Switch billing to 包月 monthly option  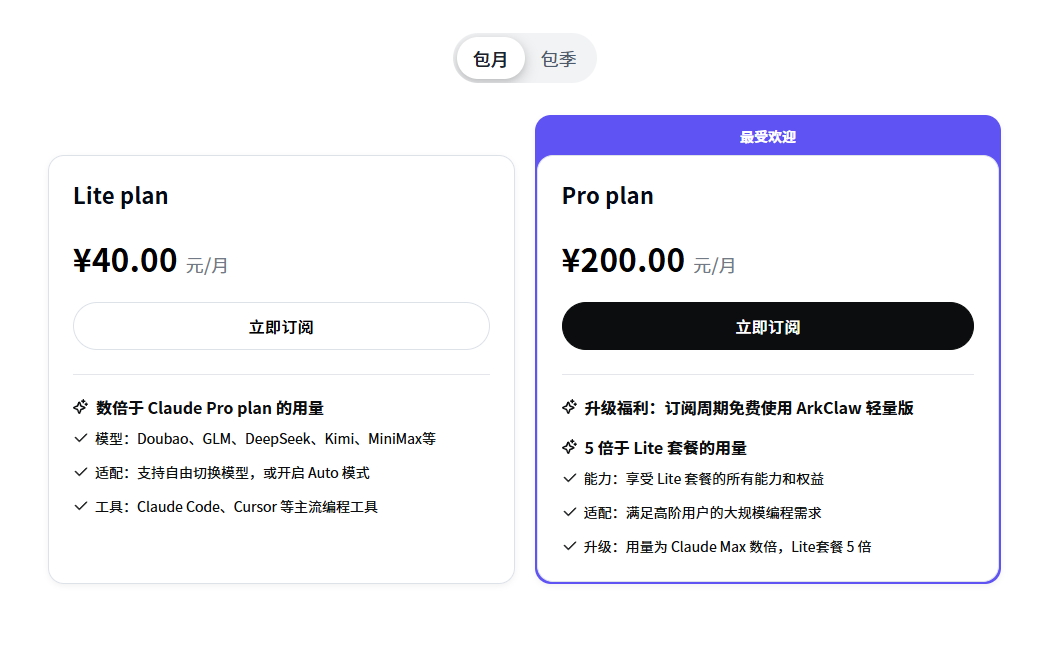[x=490, y=59]
